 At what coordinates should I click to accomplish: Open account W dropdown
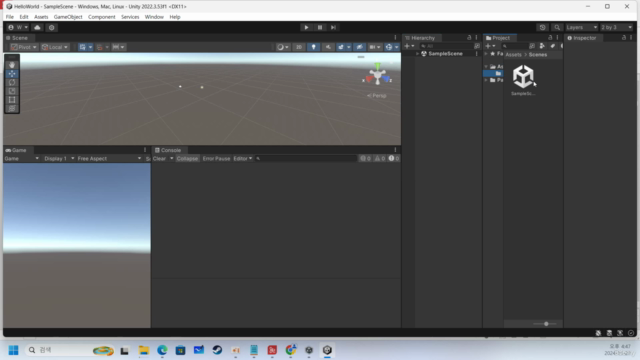(18, 27)
